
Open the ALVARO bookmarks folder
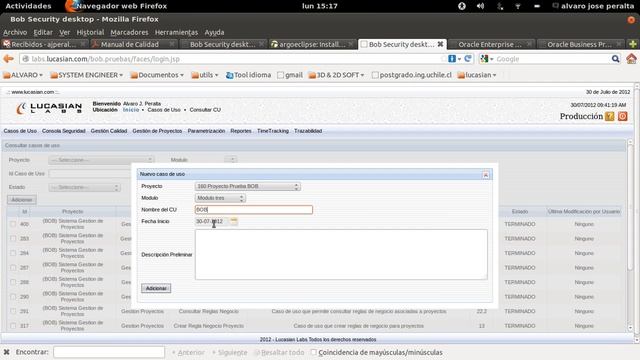(23, 75)
